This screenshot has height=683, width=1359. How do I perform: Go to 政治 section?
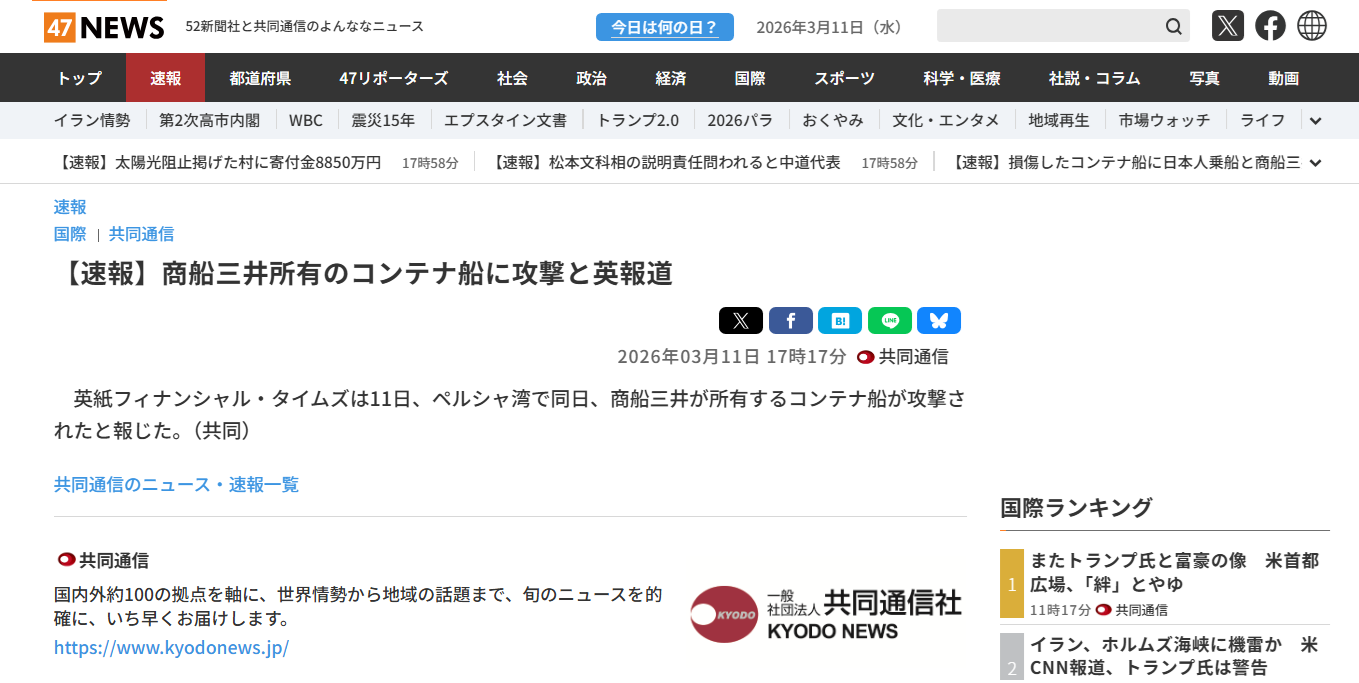591,78
